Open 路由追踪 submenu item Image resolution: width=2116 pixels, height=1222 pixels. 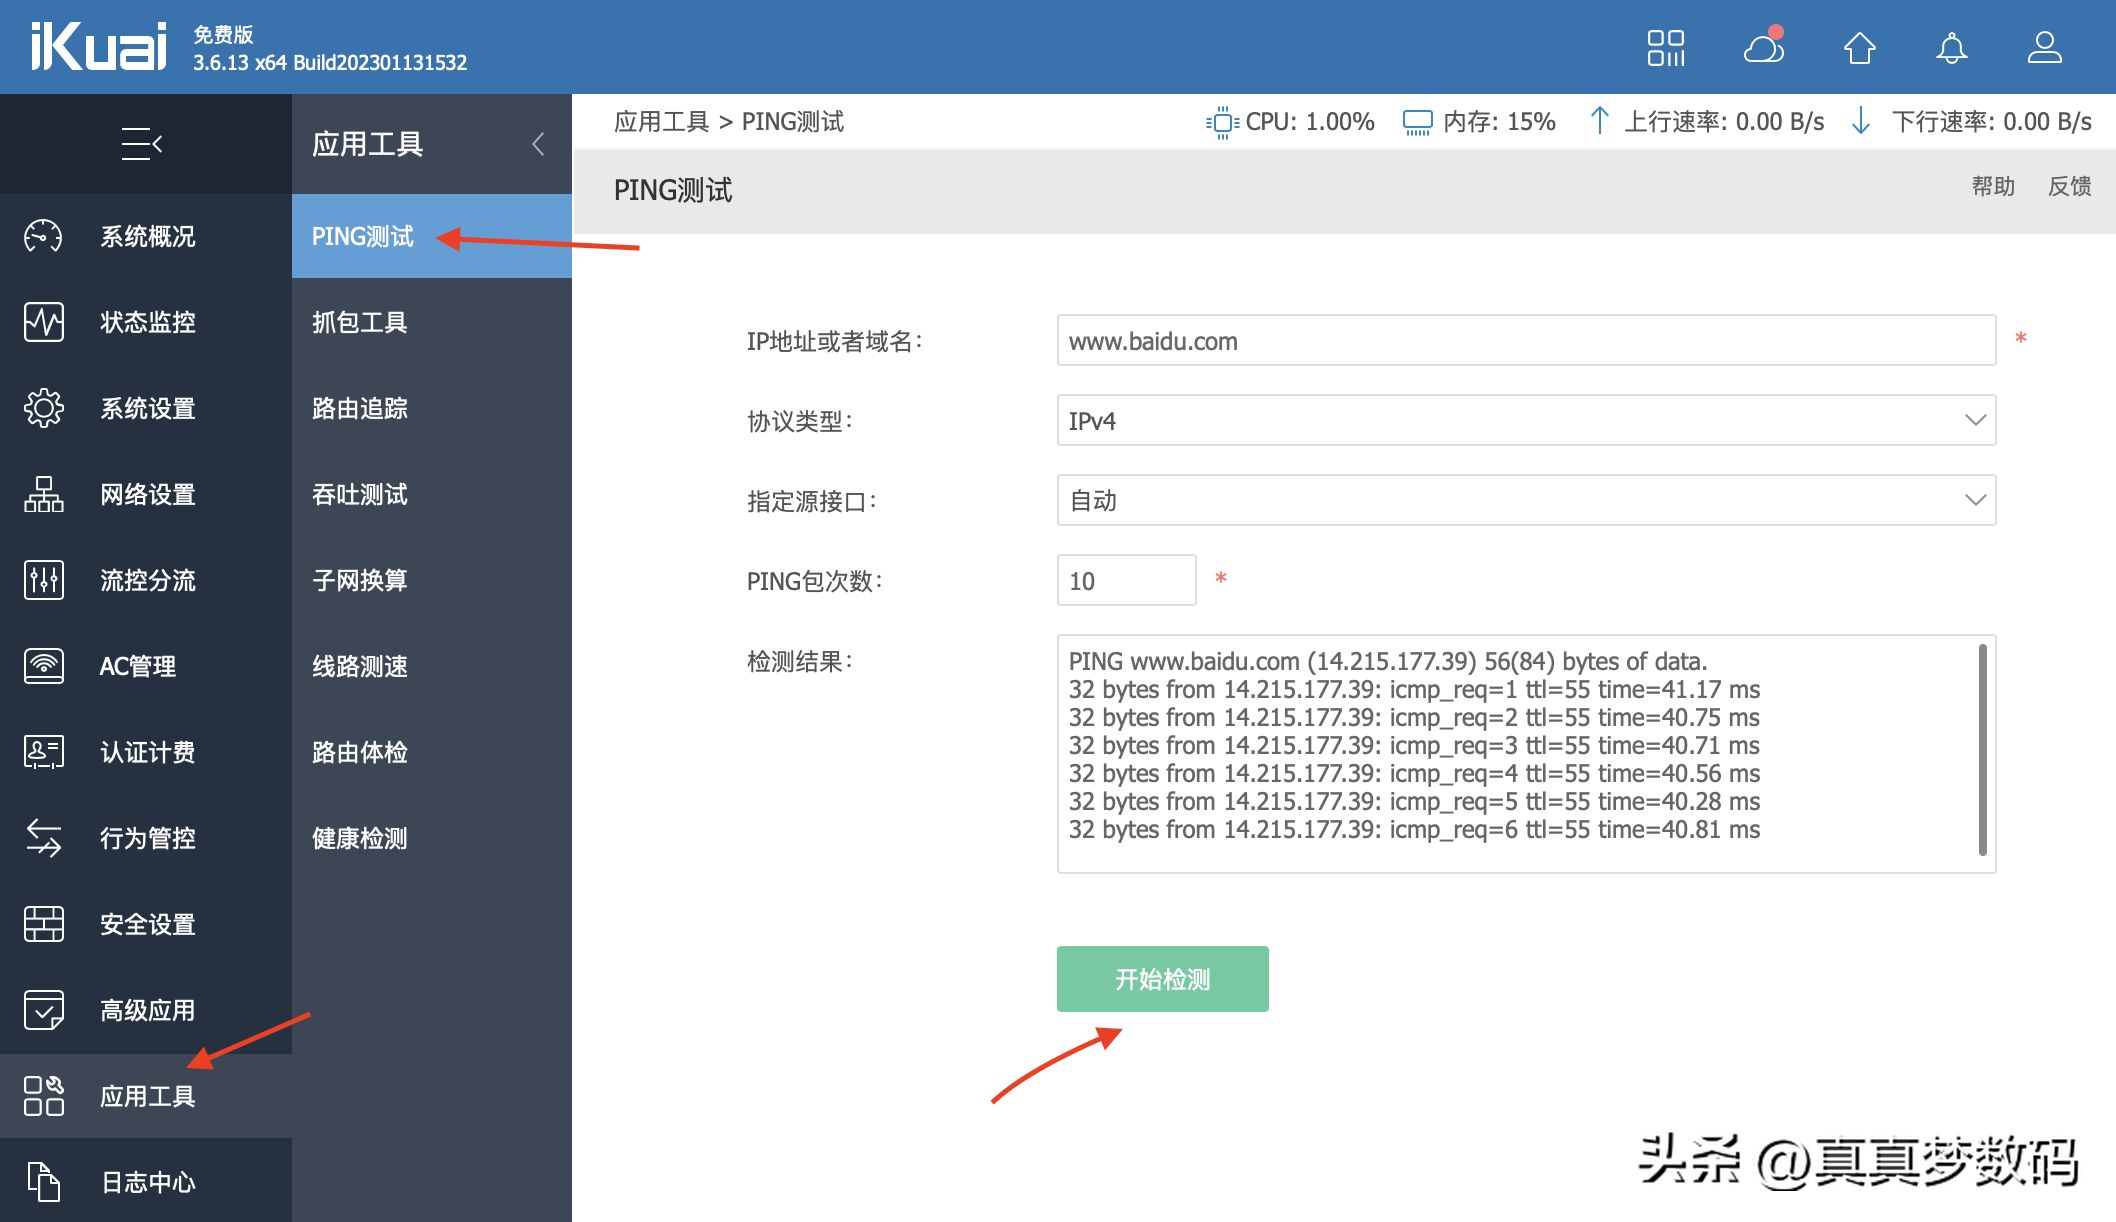click(x=432, y=408)
